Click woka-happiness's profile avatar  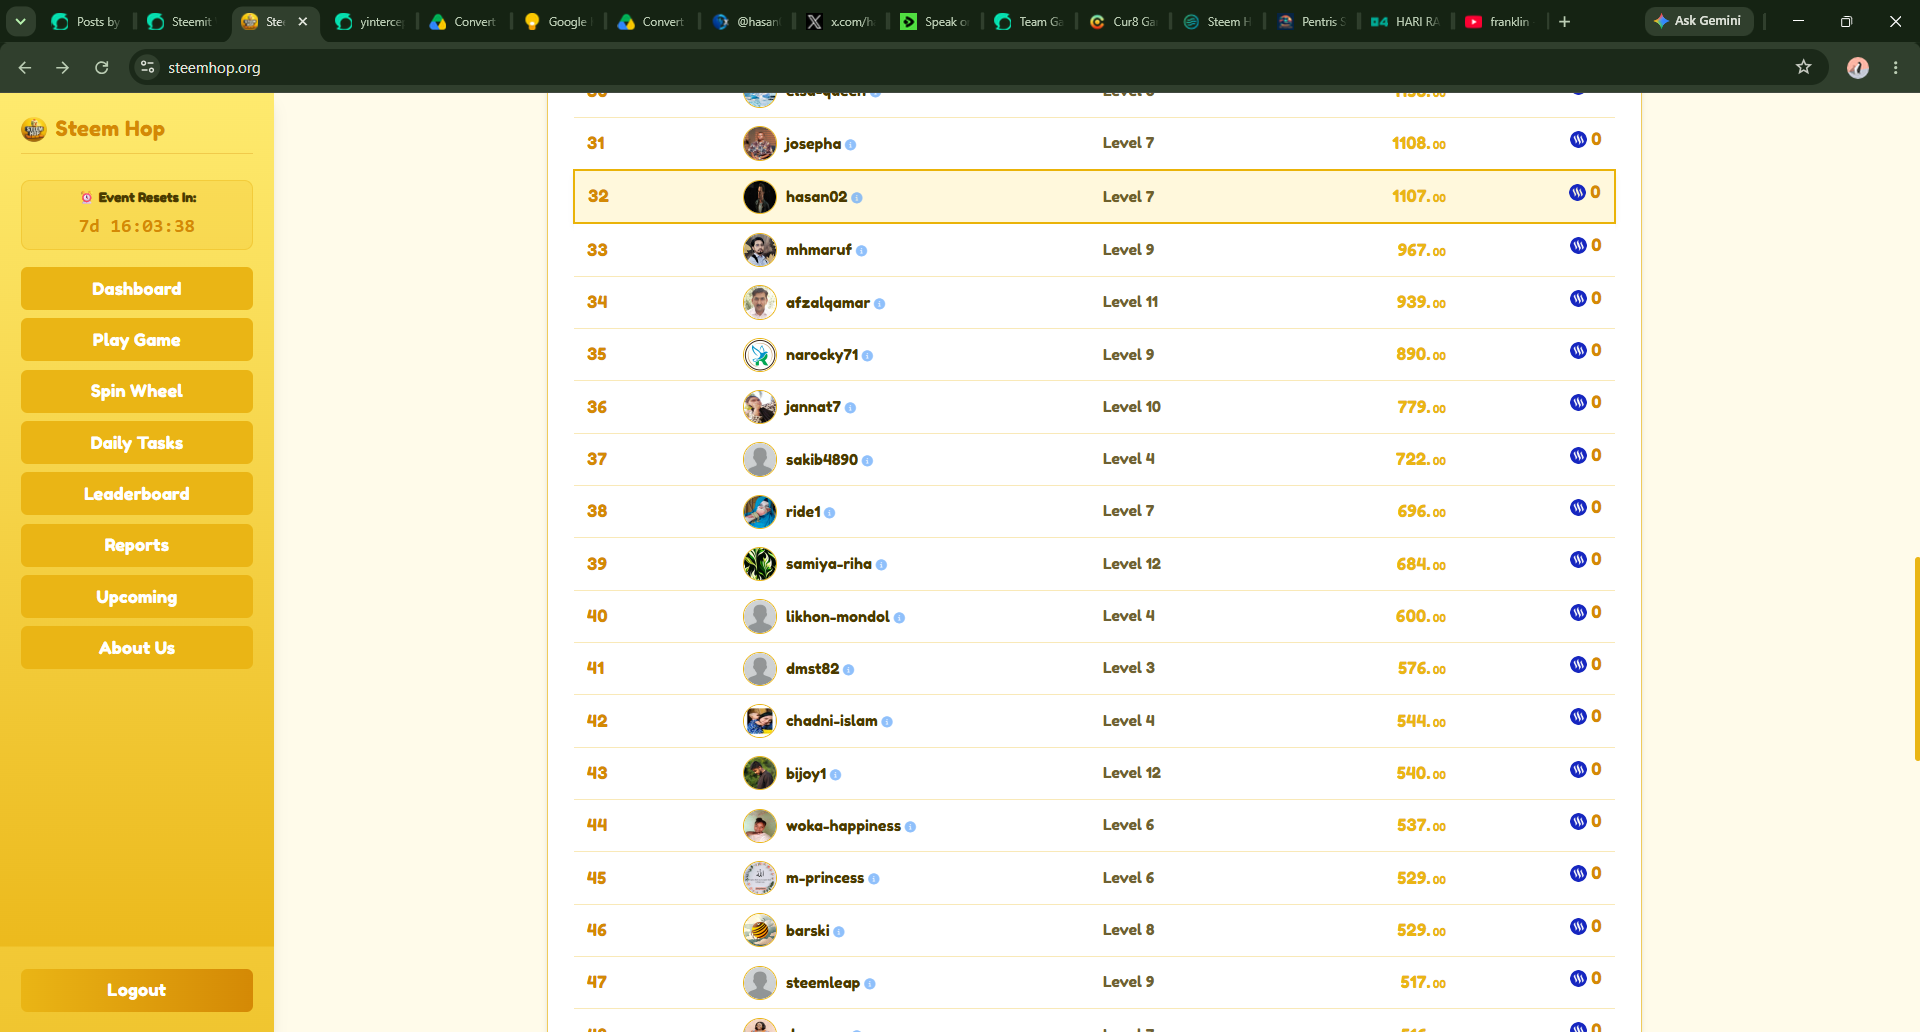tap(760, 826)
